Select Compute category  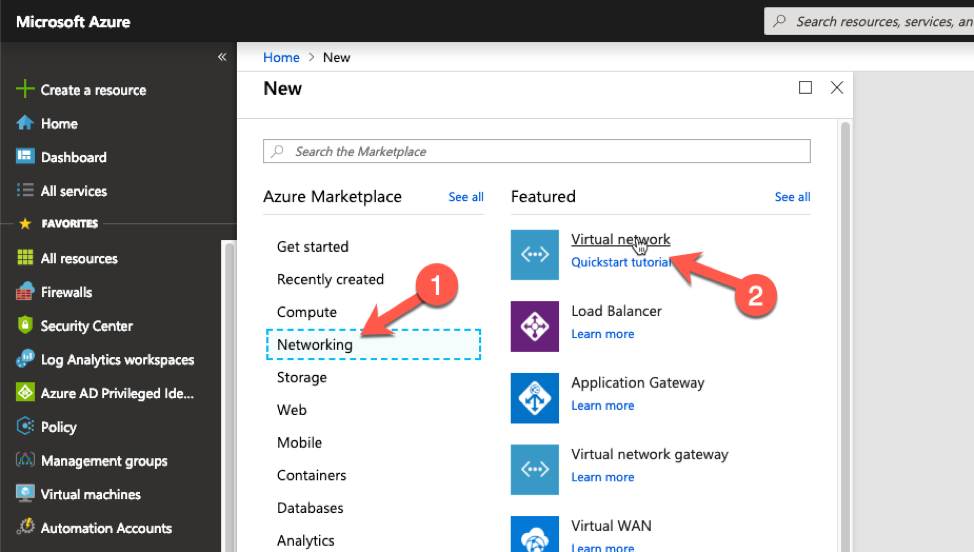(x=307, y=312)
